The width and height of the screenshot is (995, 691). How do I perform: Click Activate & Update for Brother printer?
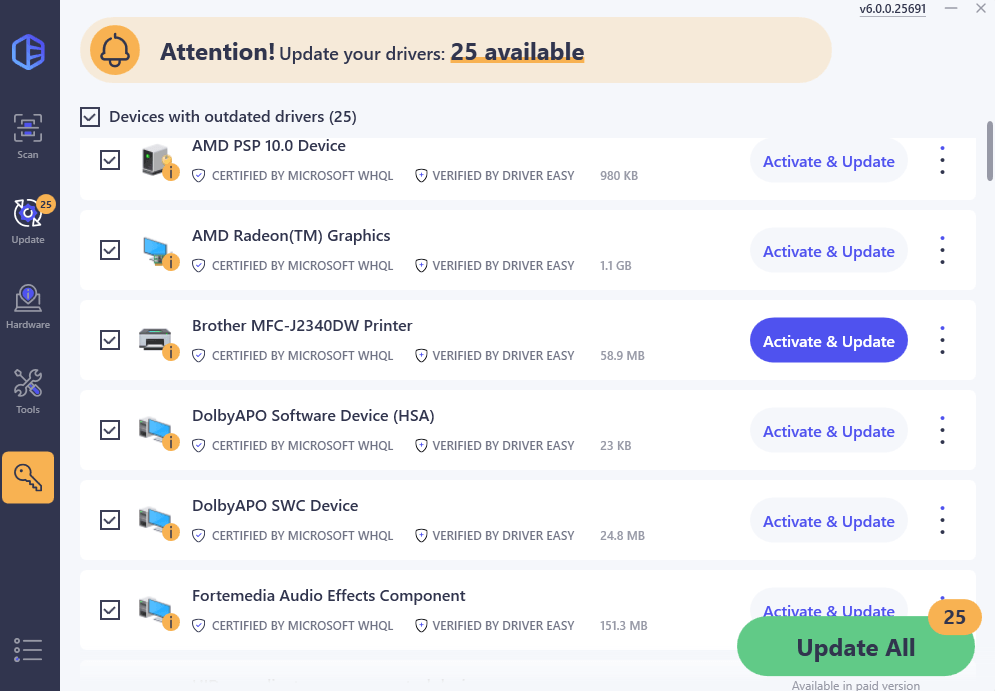tap(828, 341)
